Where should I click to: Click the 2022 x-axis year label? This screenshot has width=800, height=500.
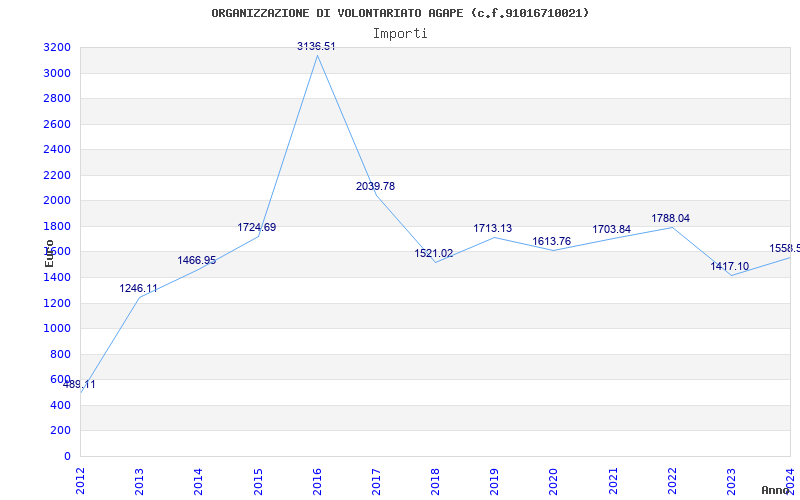point(672,482)
